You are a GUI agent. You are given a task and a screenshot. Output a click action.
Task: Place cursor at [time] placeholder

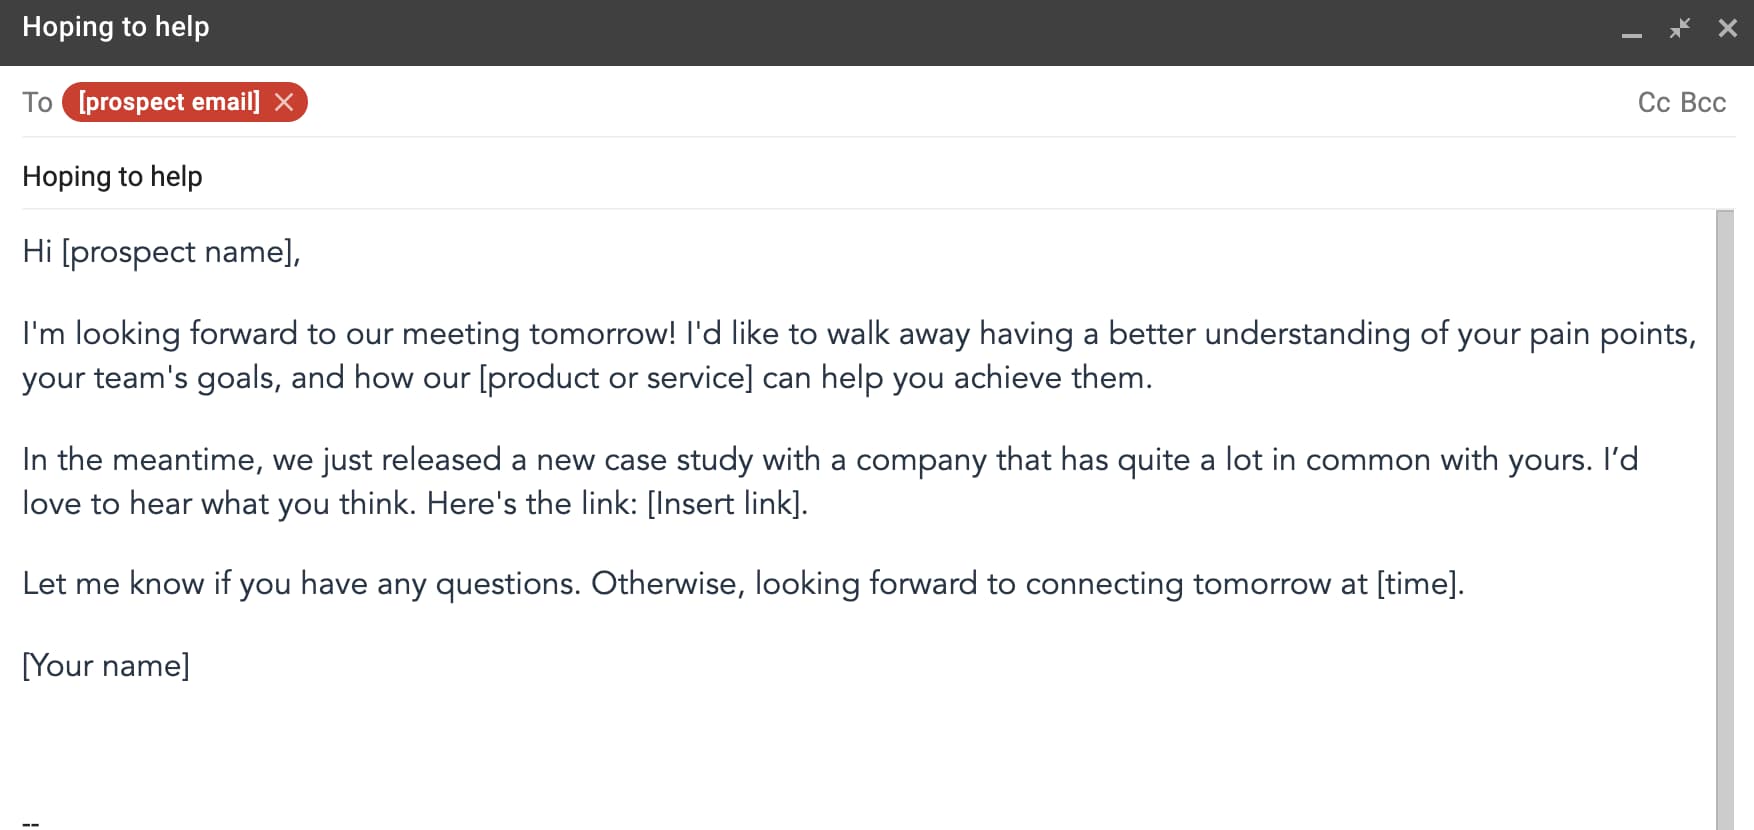click(x=1417, y=584)
